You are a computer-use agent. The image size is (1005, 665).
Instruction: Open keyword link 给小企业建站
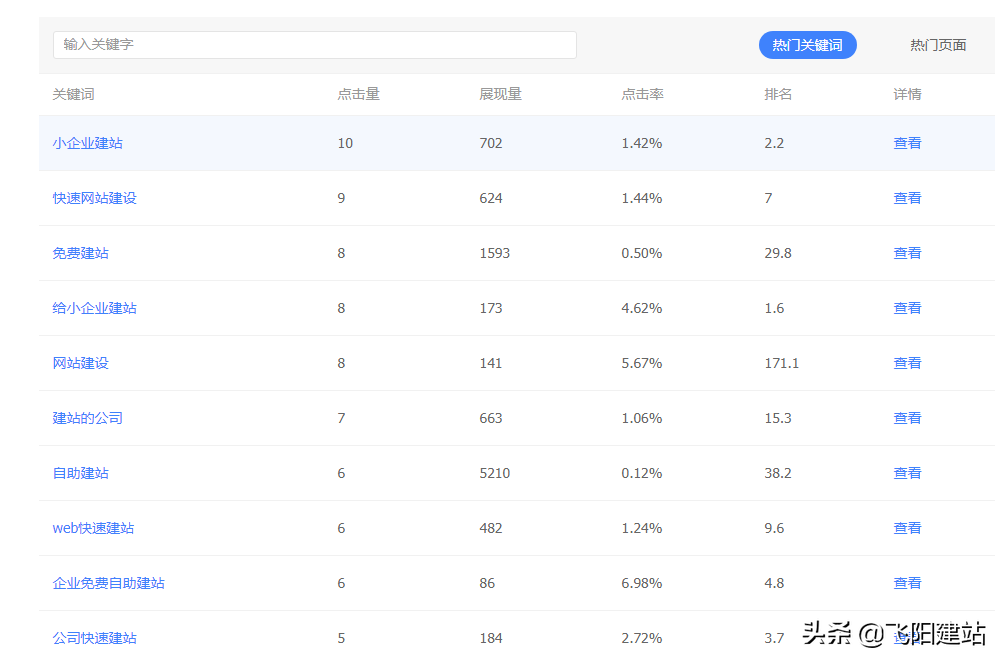tap(95, 308)
